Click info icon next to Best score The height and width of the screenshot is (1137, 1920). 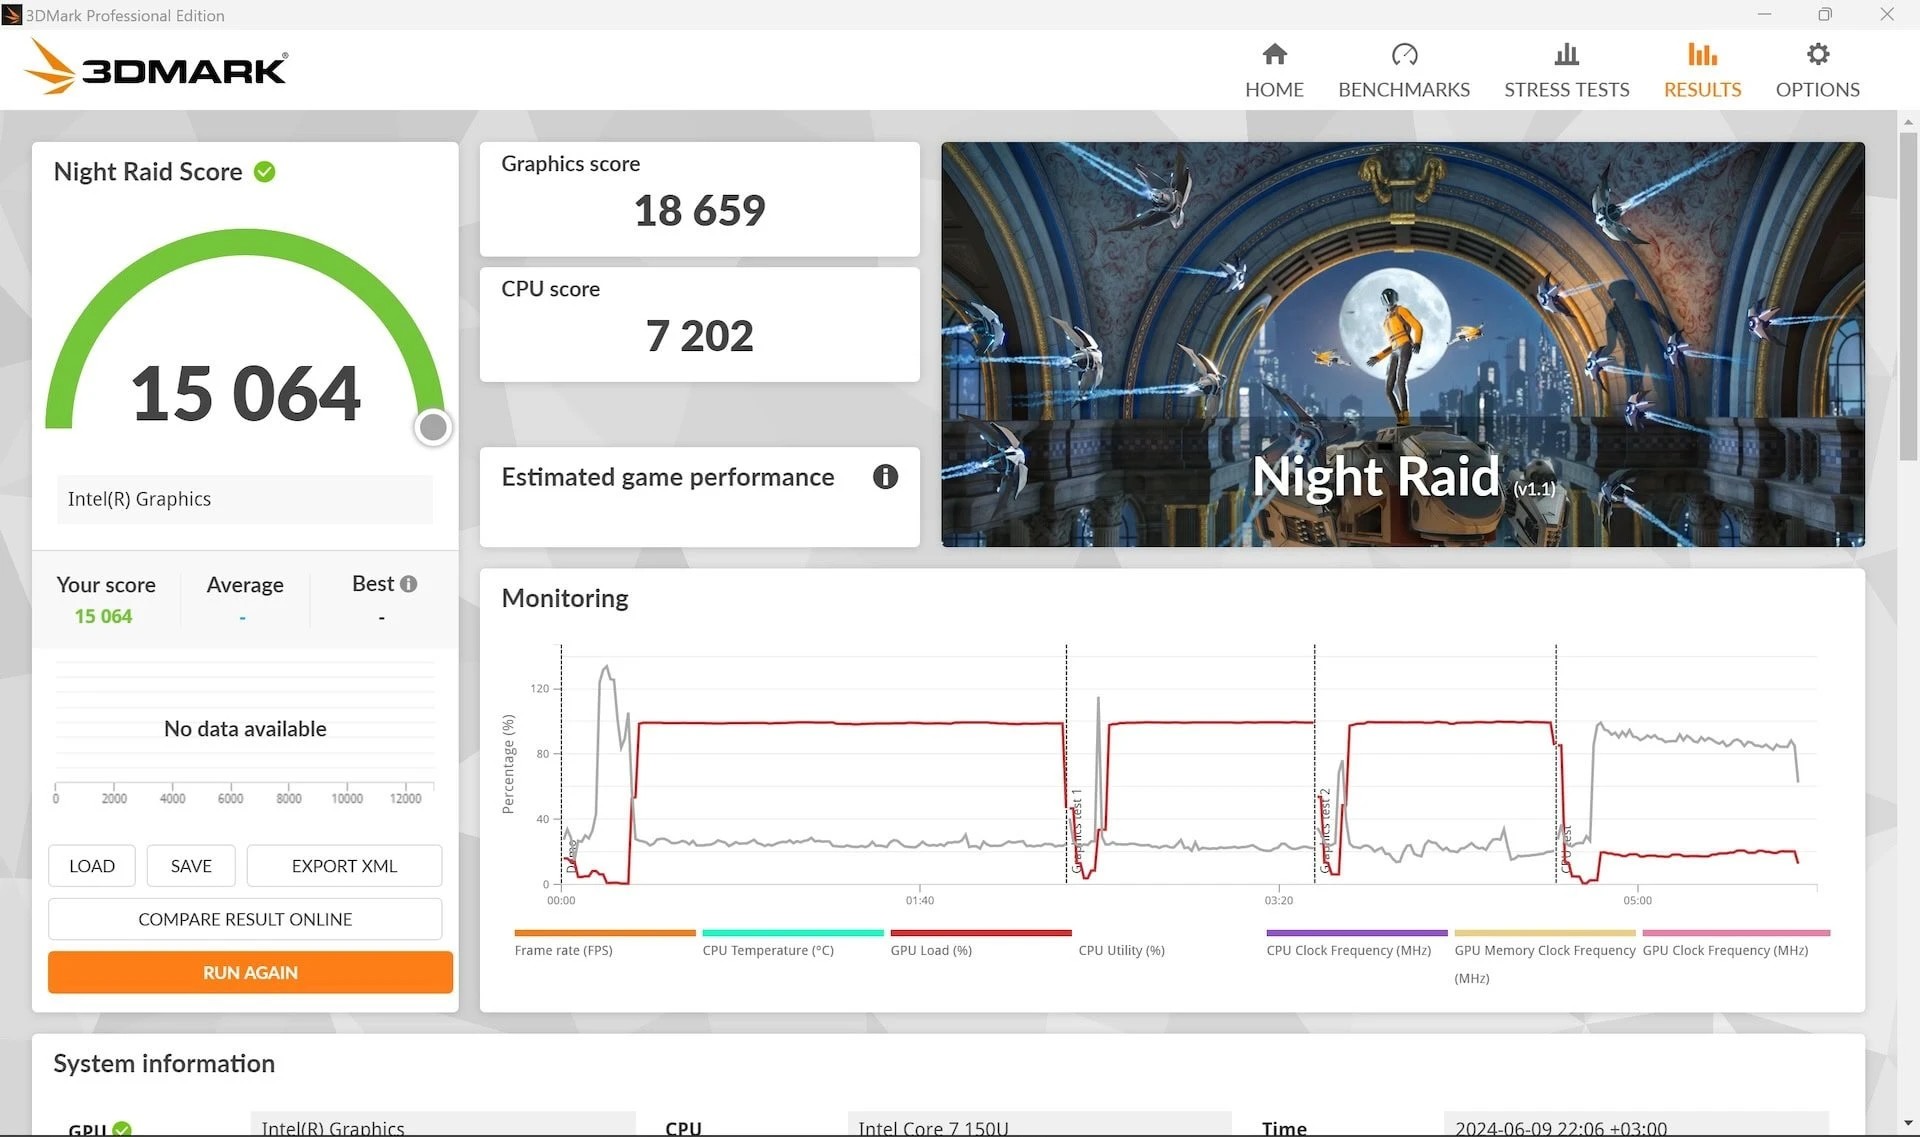click(409, 584)
